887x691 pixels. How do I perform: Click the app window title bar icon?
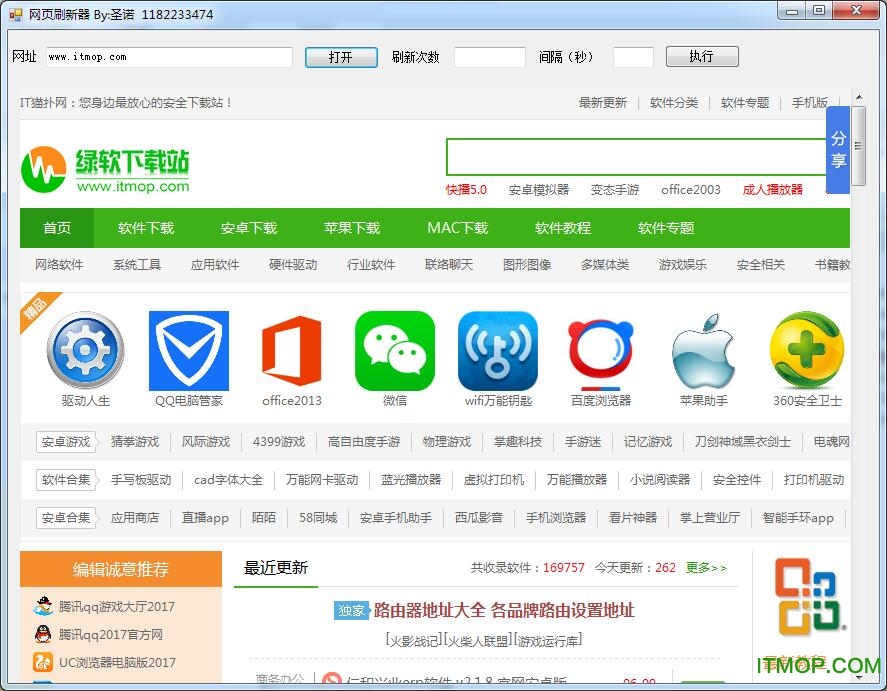15,14
